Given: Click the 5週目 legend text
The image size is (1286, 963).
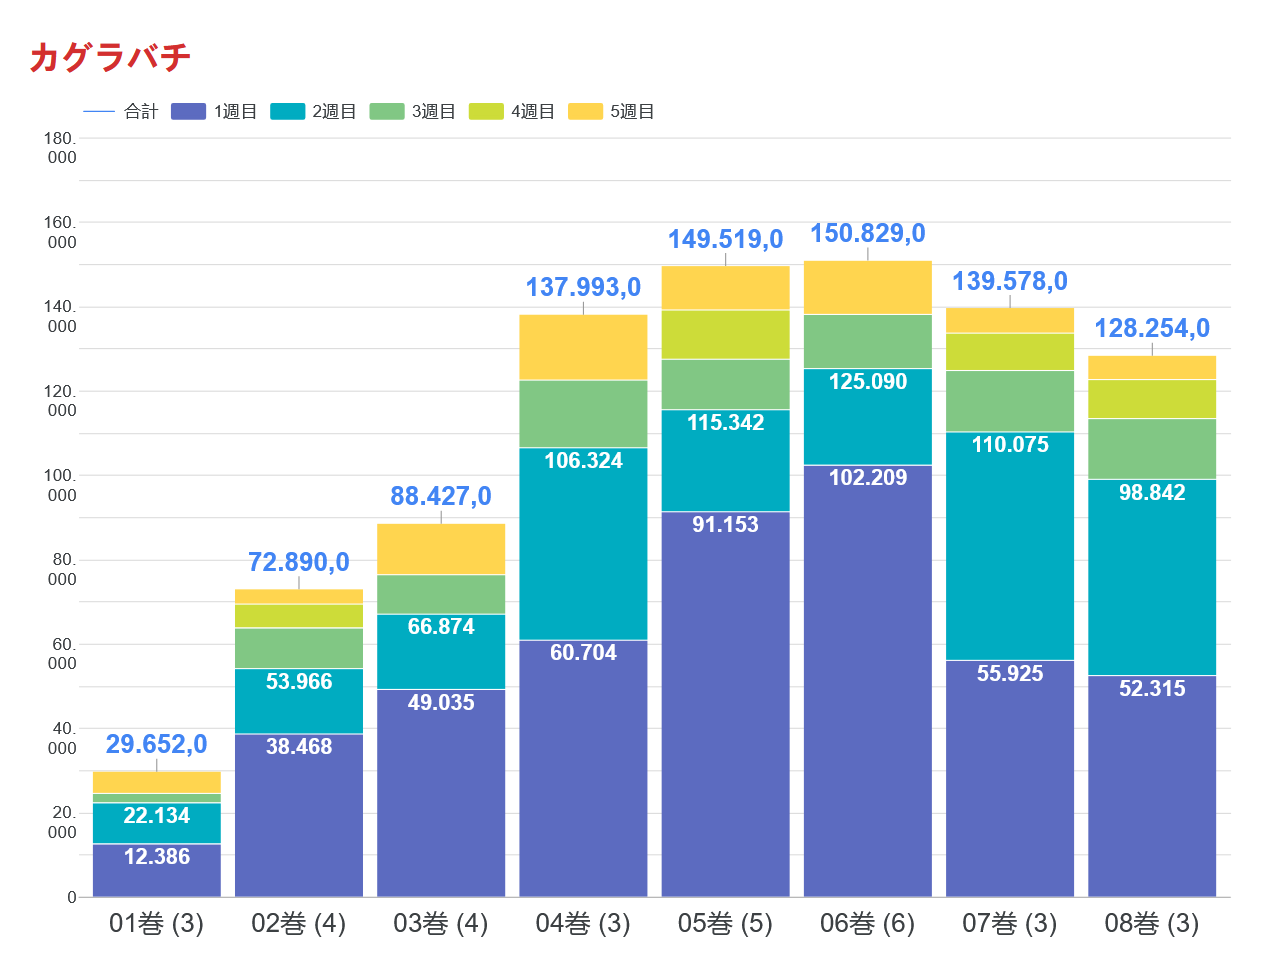Looking at the screenshot, I should click(x=632, y=111).
